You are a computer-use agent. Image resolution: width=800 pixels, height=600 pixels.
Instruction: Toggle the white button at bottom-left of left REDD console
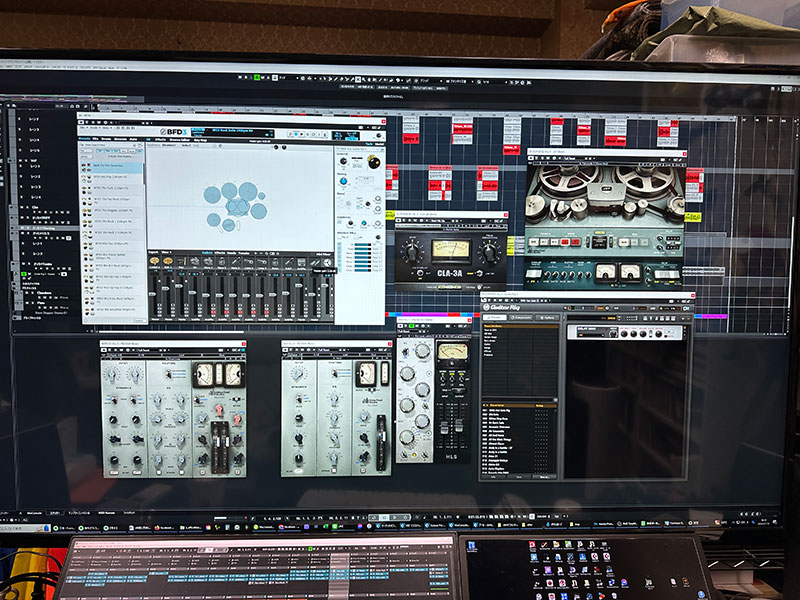tap(114, 472)
